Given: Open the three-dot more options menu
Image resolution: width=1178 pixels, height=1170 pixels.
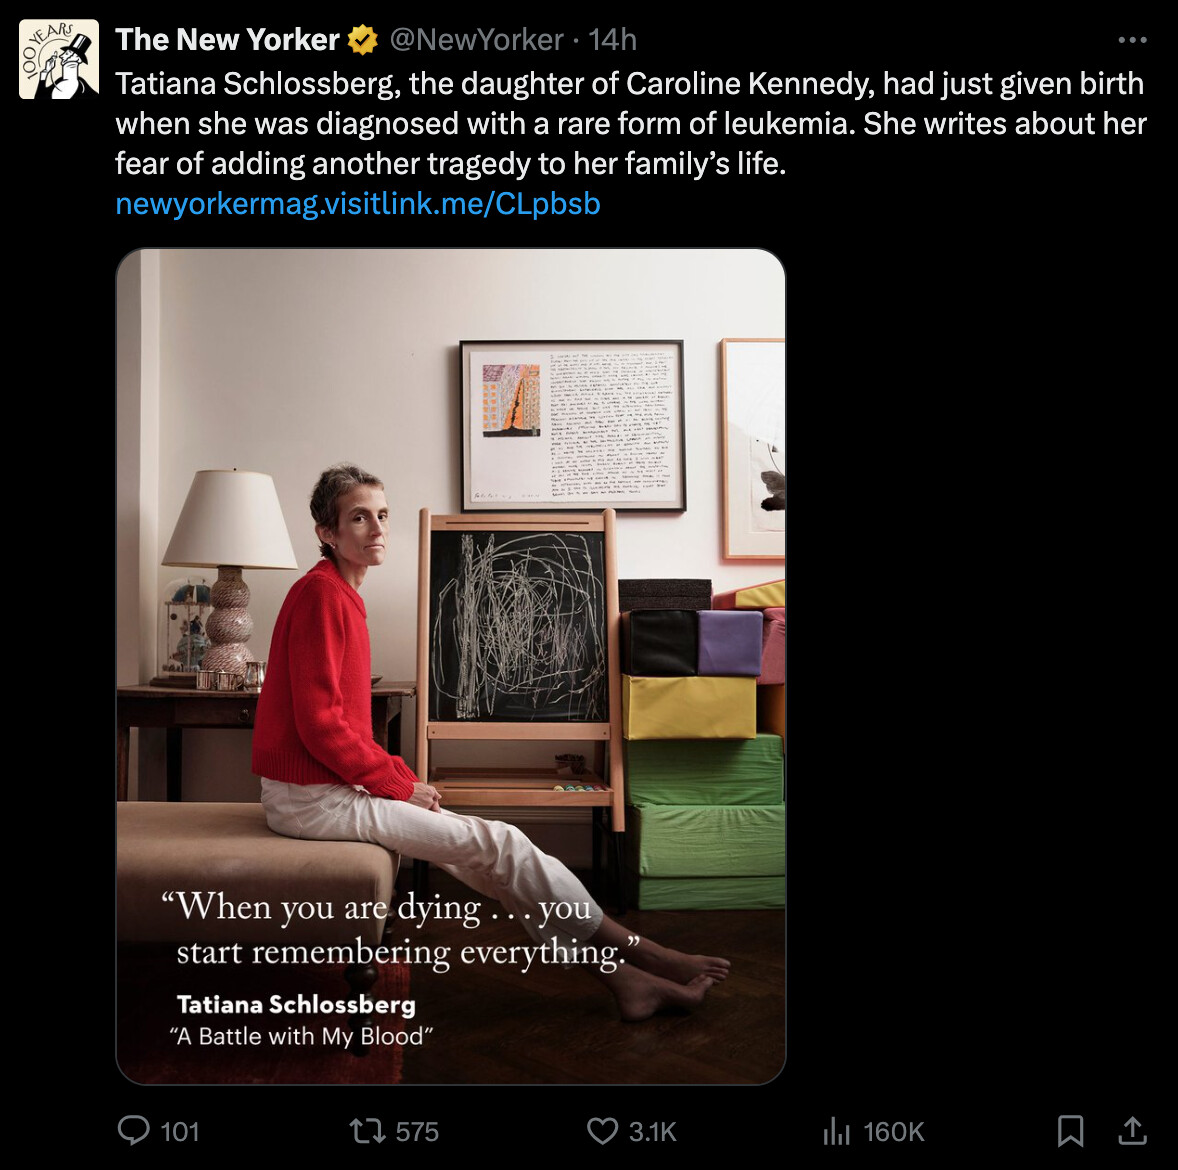Looking at the screenshot, I should pos(1132,40).
